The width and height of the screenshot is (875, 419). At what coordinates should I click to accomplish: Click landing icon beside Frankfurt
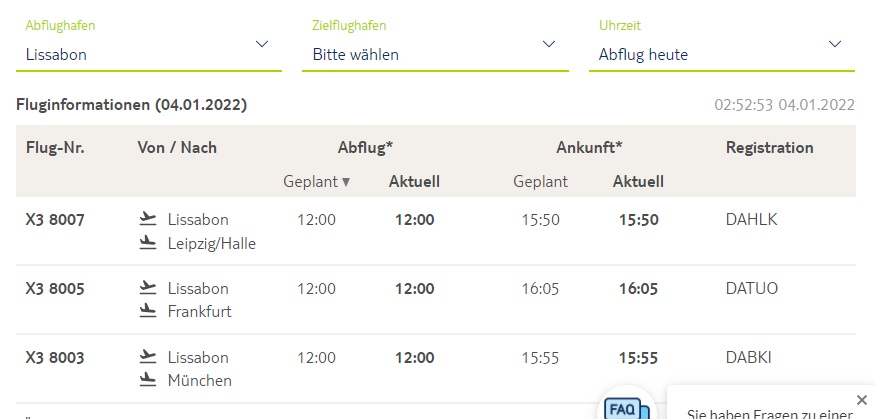pos(149,311)
